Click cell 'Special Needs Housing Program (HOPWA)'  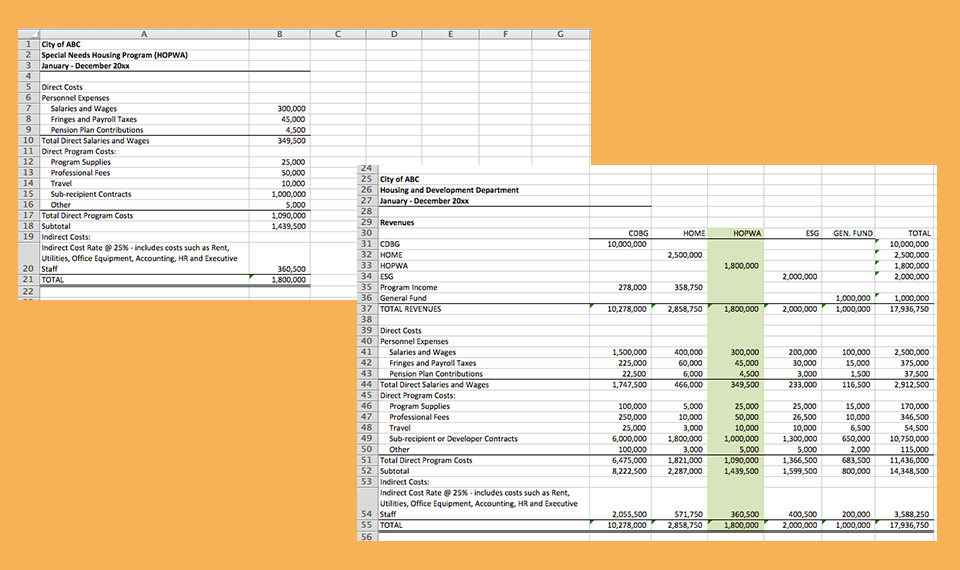click(114, 55)
